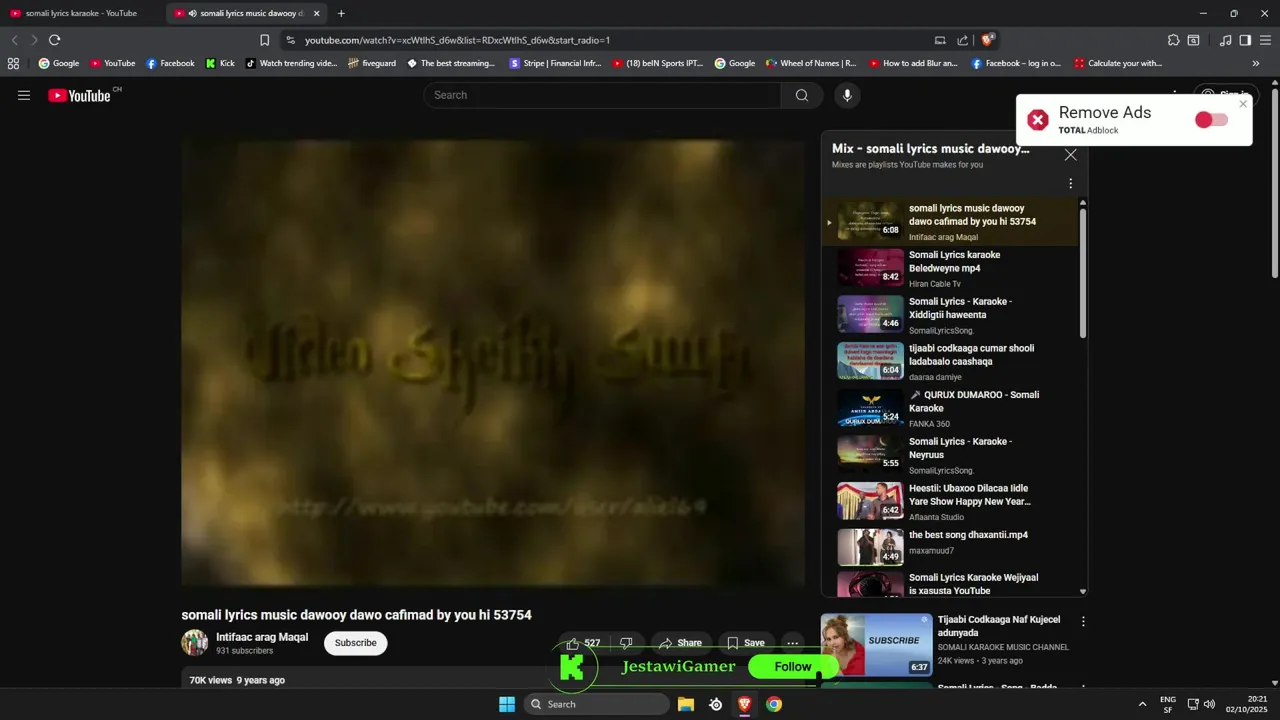
Task: Close the Mix playlist panel
Action: coord(1071,155)
